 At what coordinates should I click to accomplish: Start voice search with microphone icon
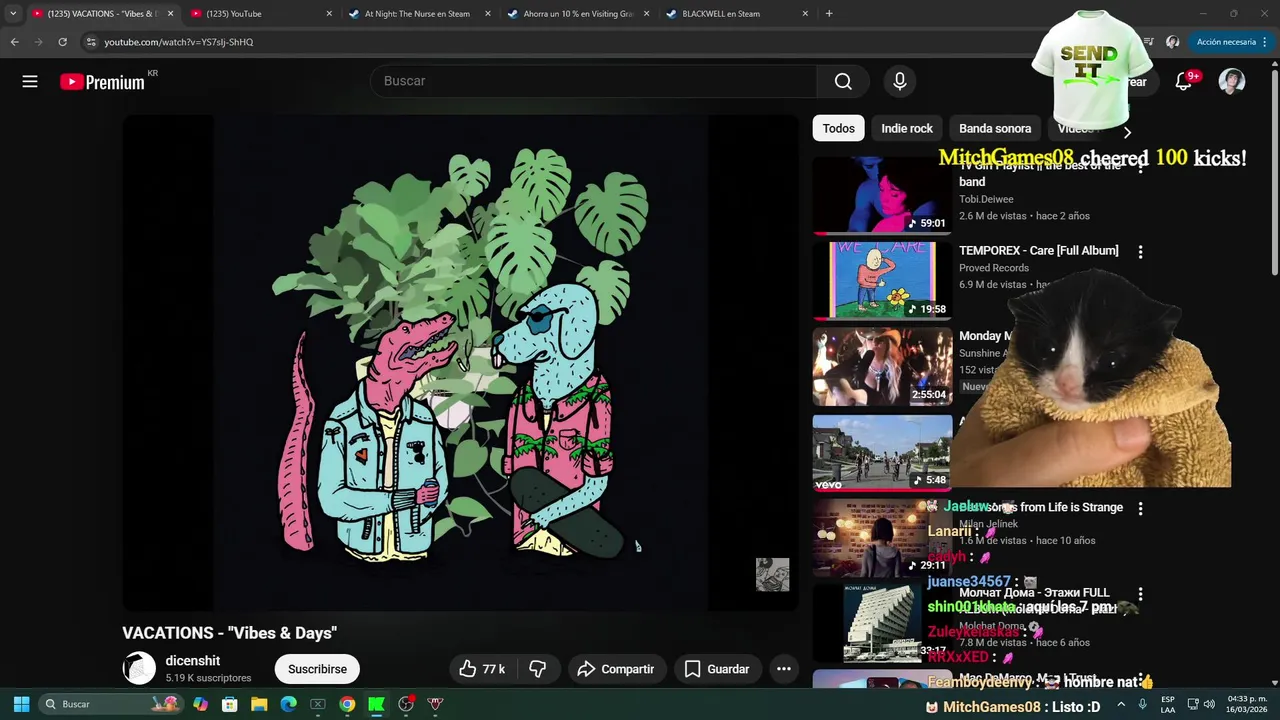(900, 81)
